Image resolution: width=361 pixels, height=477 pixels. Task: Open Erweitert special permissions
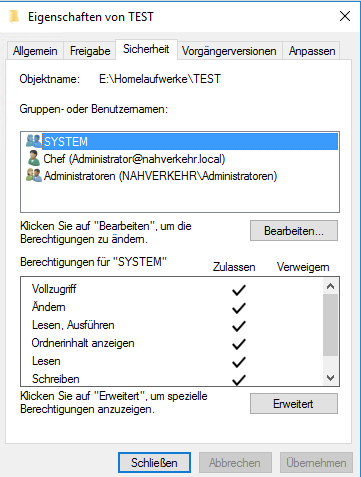click(x=294, y=404)
